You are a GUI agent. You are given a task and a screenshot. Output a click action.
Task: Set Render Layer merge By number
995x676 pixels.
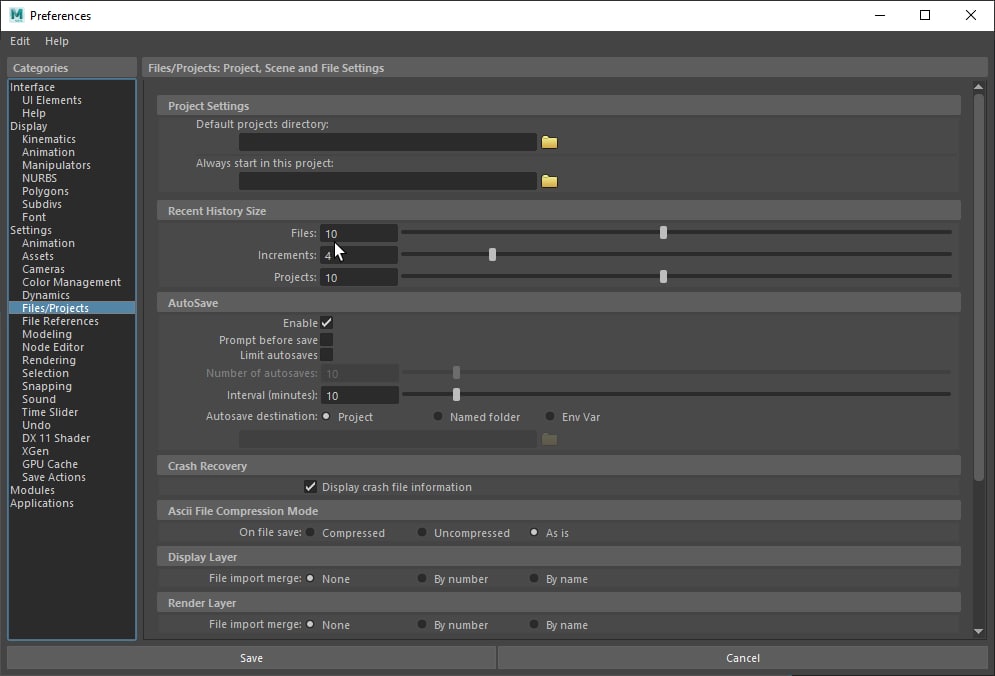point(422,625)
